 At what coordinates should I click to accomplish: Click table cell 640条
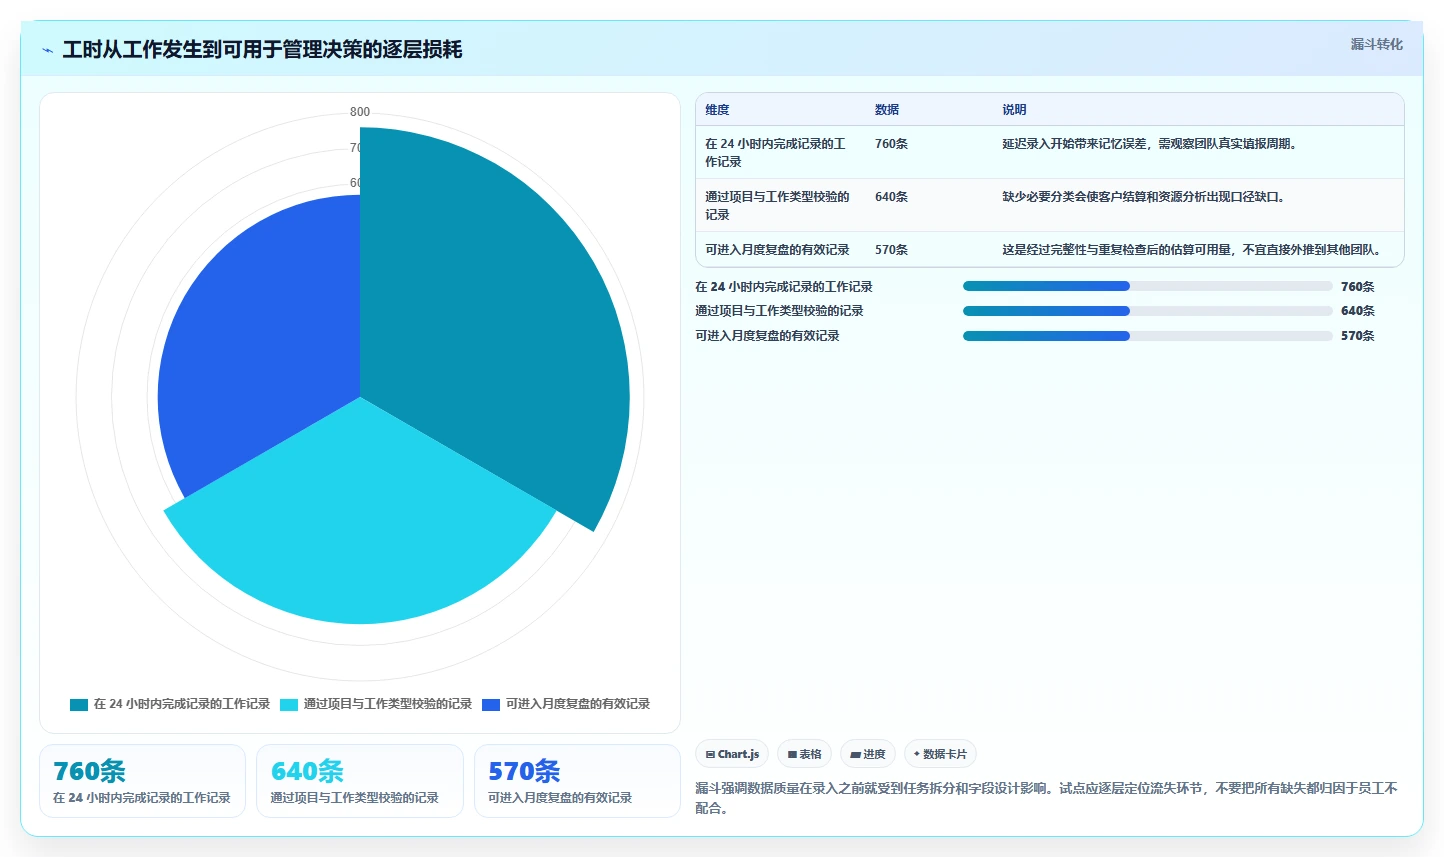click(x=891, y=197)
